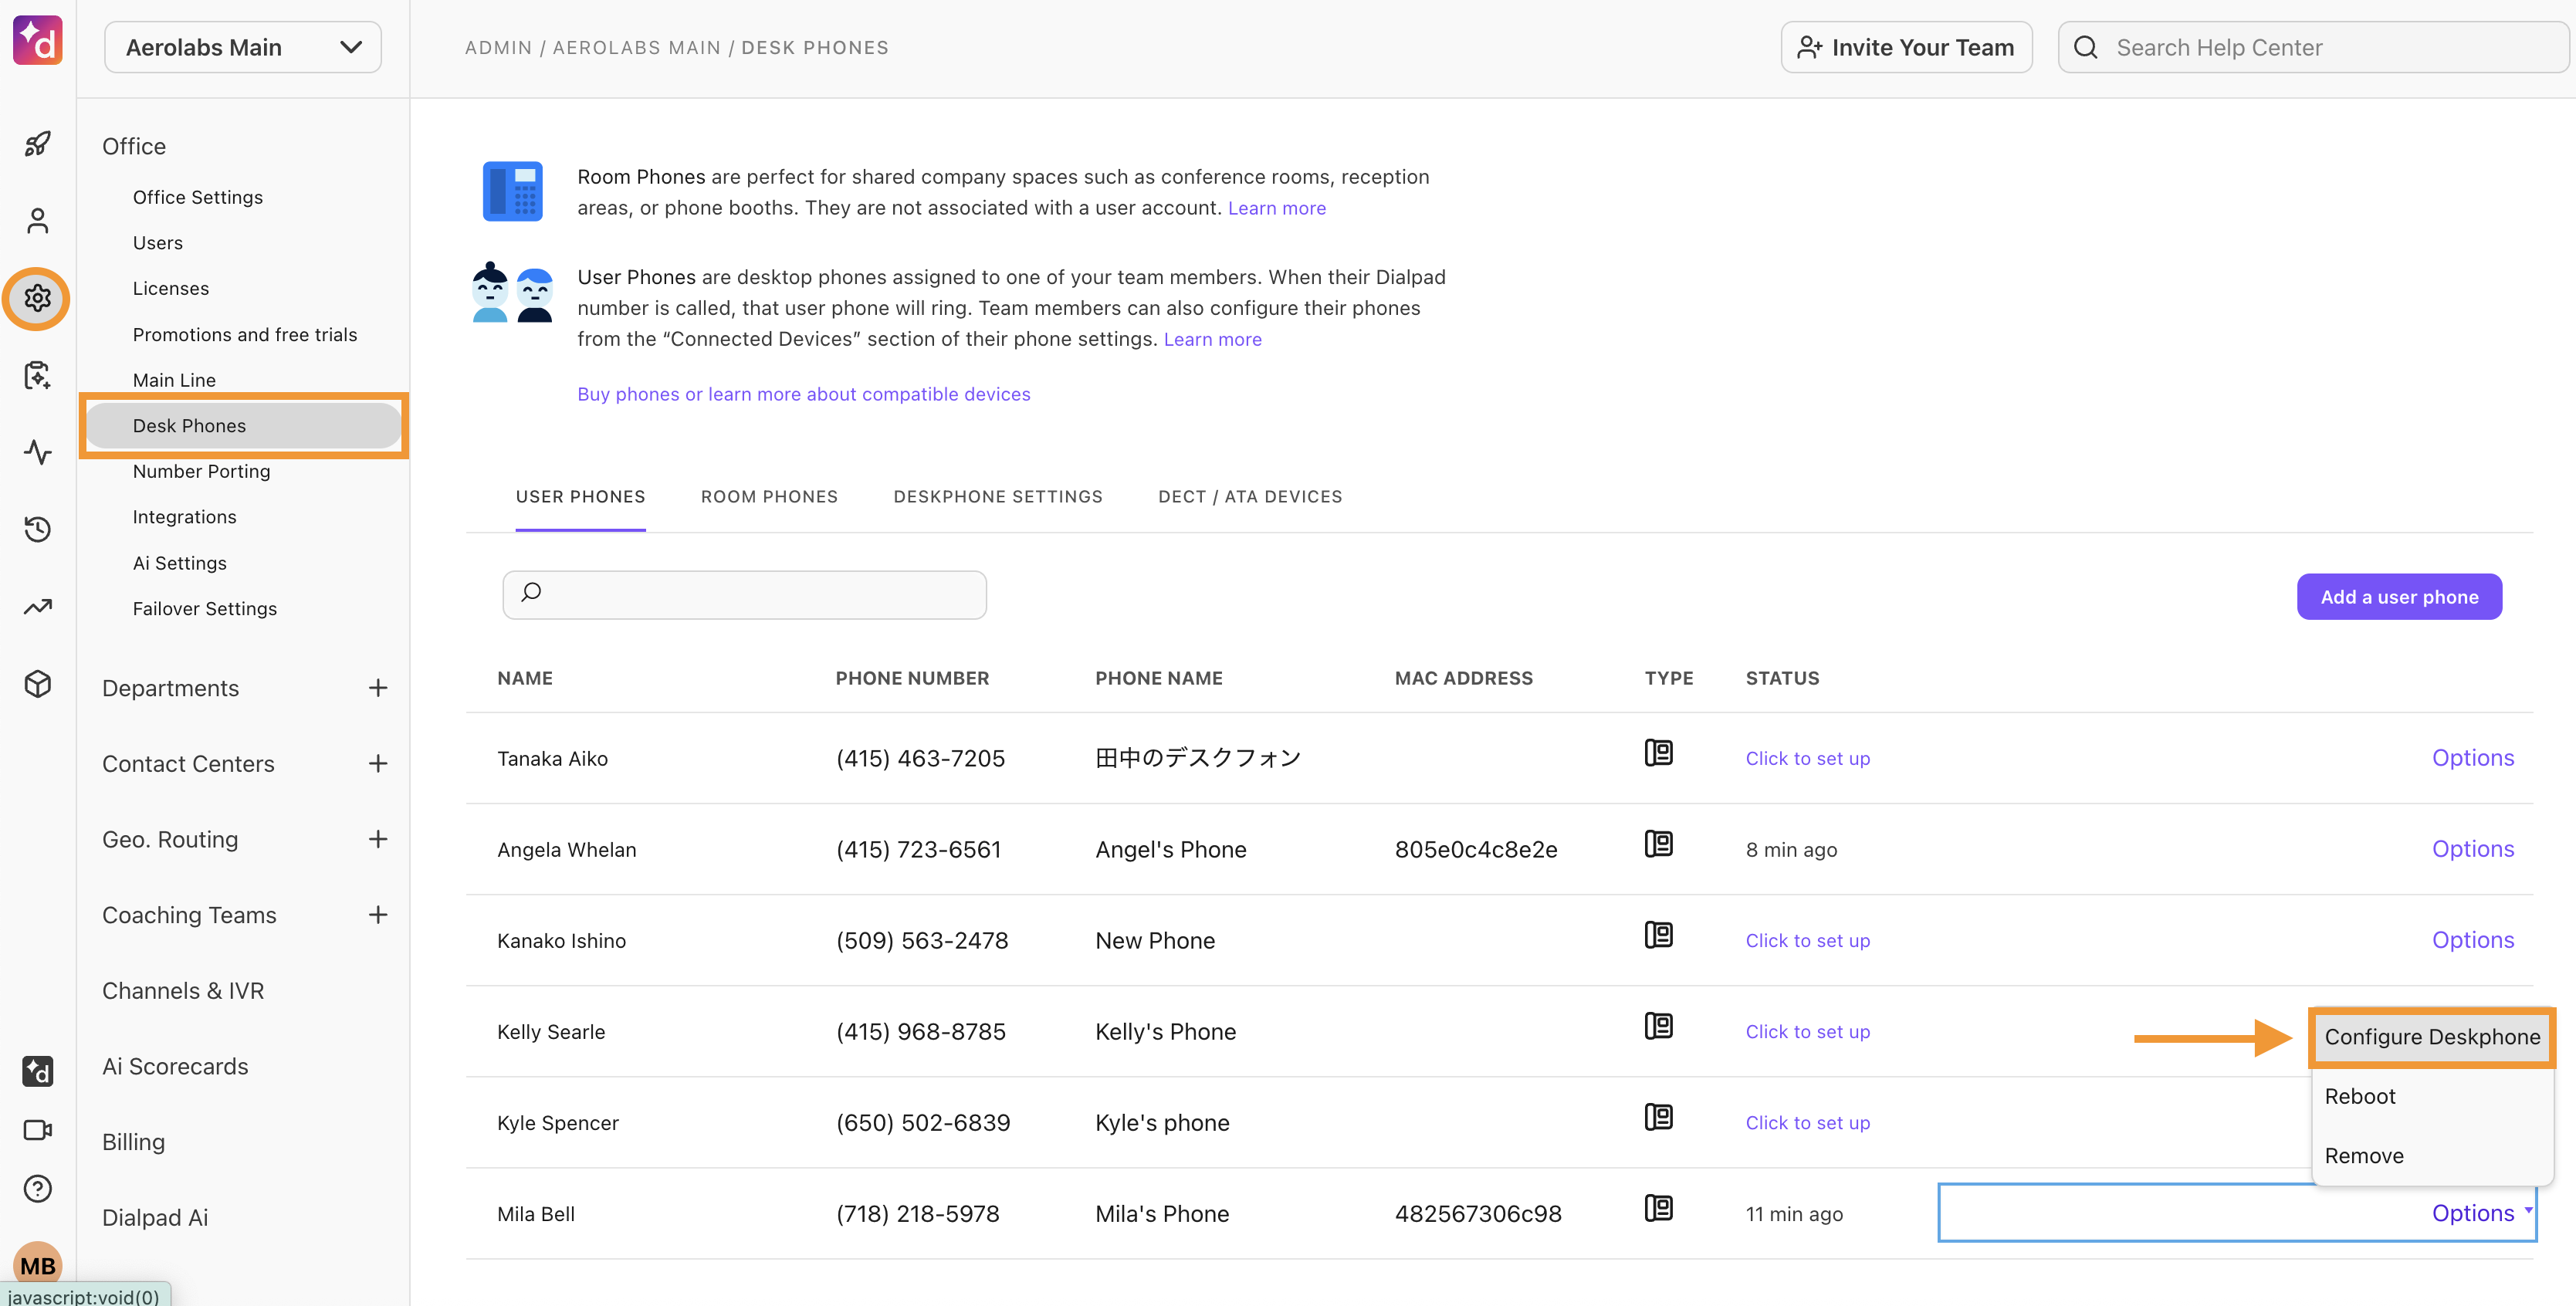2576x1306 pixels.
Task: Open Number Porting in the sidebar
Action: click(x=201, y=471)
